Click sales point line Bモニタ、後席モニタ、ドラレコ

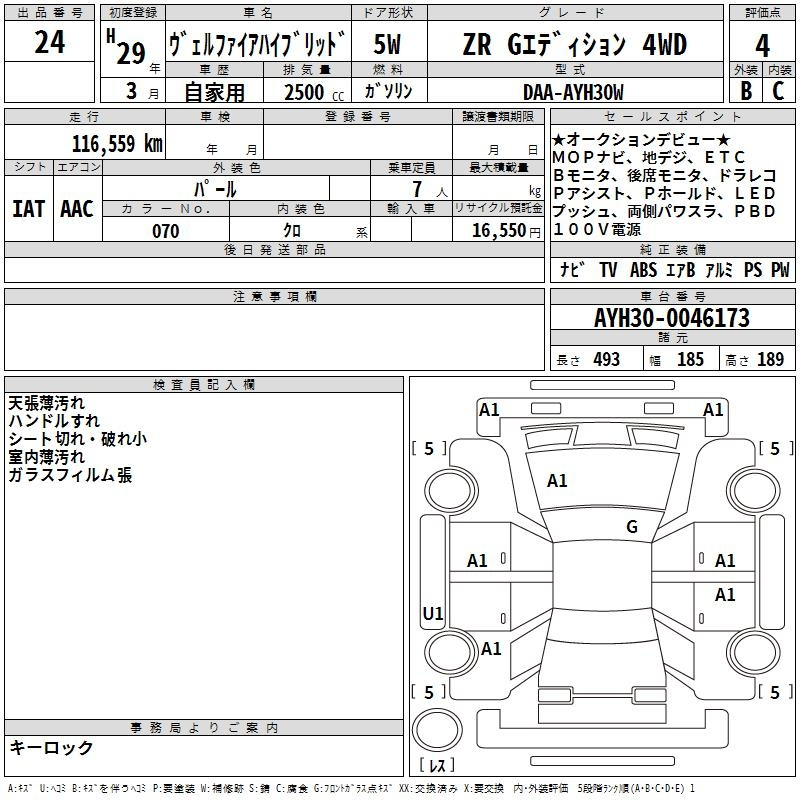[x=664, y=175]
